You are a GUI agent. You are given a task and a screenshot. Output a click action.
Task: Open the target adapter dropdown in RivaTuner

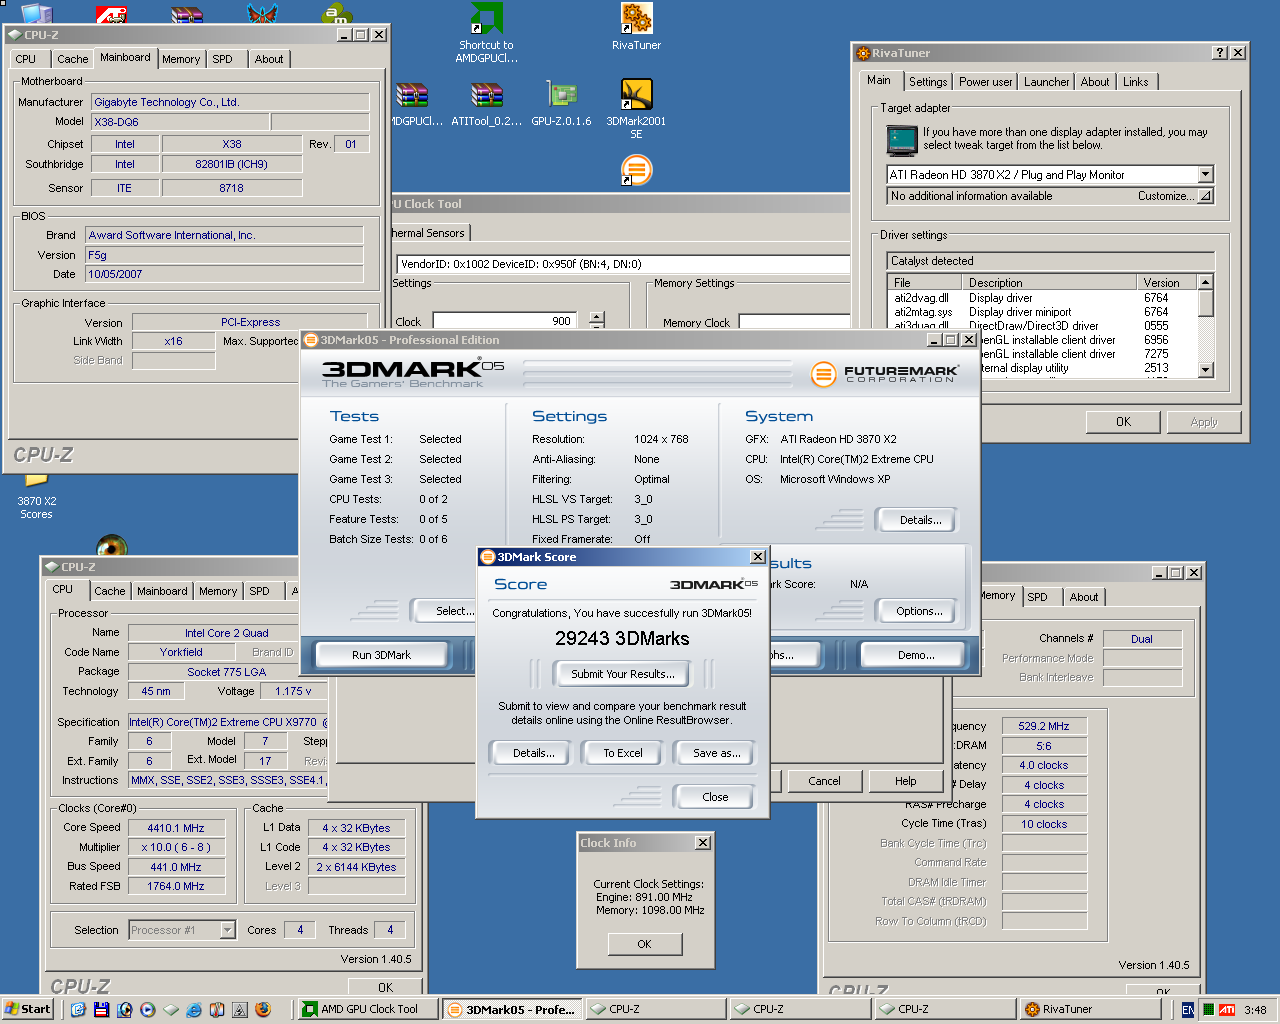point(1205,174)
